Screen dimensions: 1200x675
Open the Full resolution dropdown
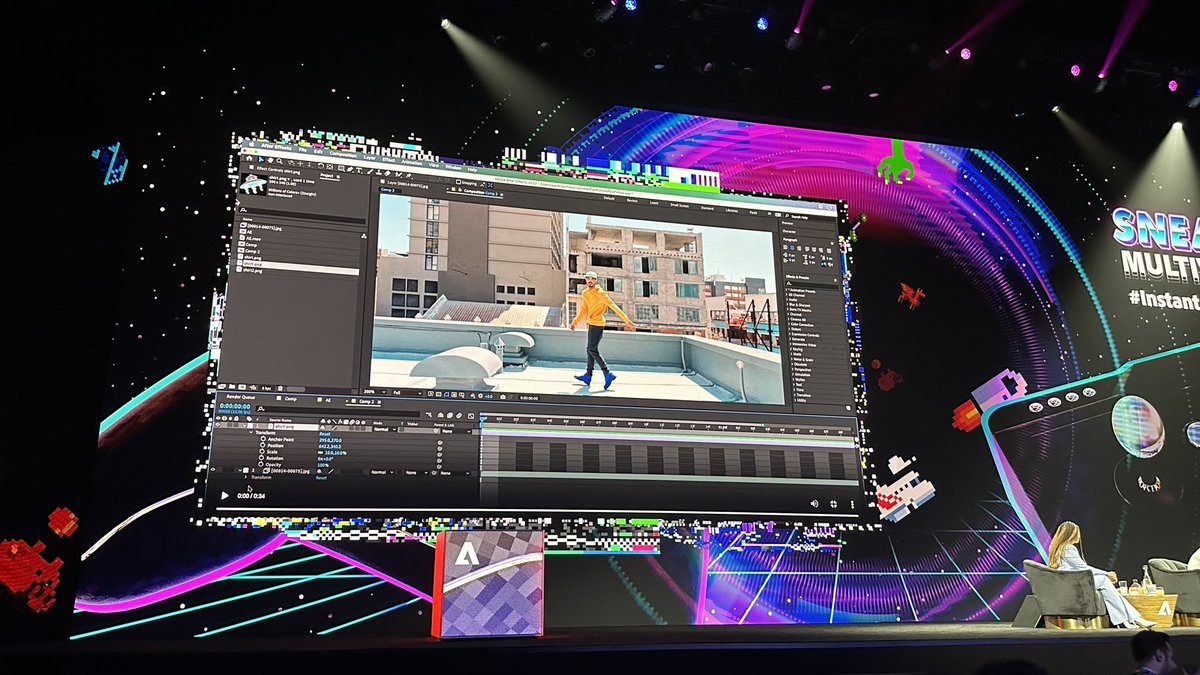pyautogui.click(x=407, y=393)
